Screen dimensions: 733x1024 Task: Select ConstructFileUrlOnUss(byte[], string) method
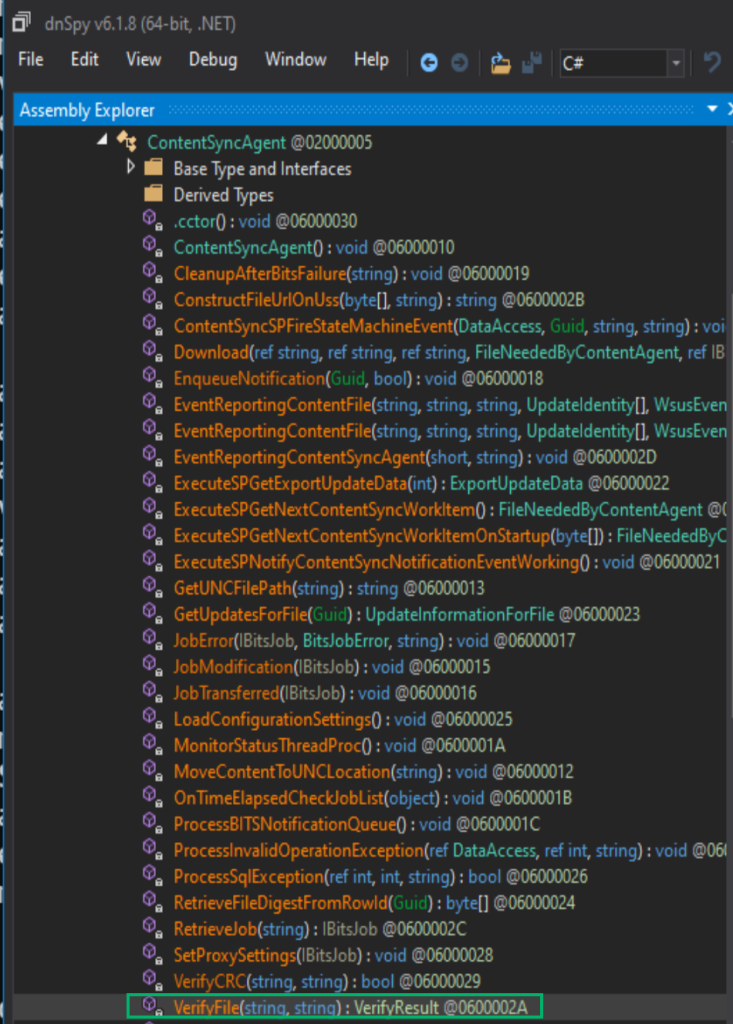pyautogui.click(x=379, y=300)
